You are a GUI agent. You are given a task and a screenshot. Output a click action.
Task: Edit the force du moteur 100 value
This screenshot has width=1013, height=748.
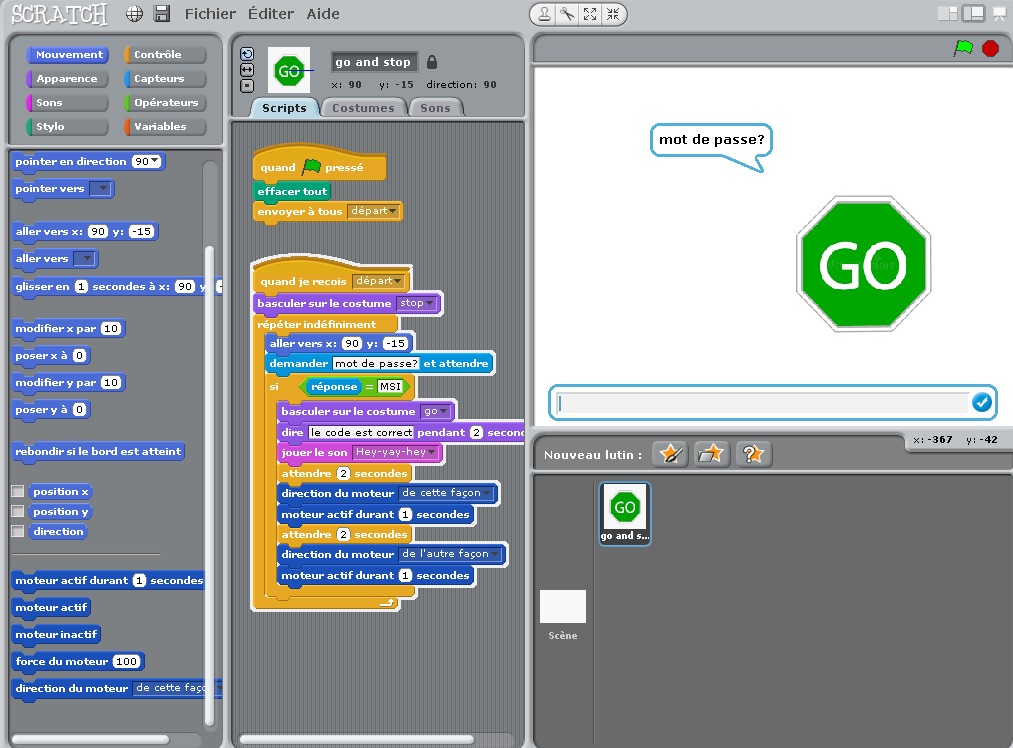click(127, 661)
